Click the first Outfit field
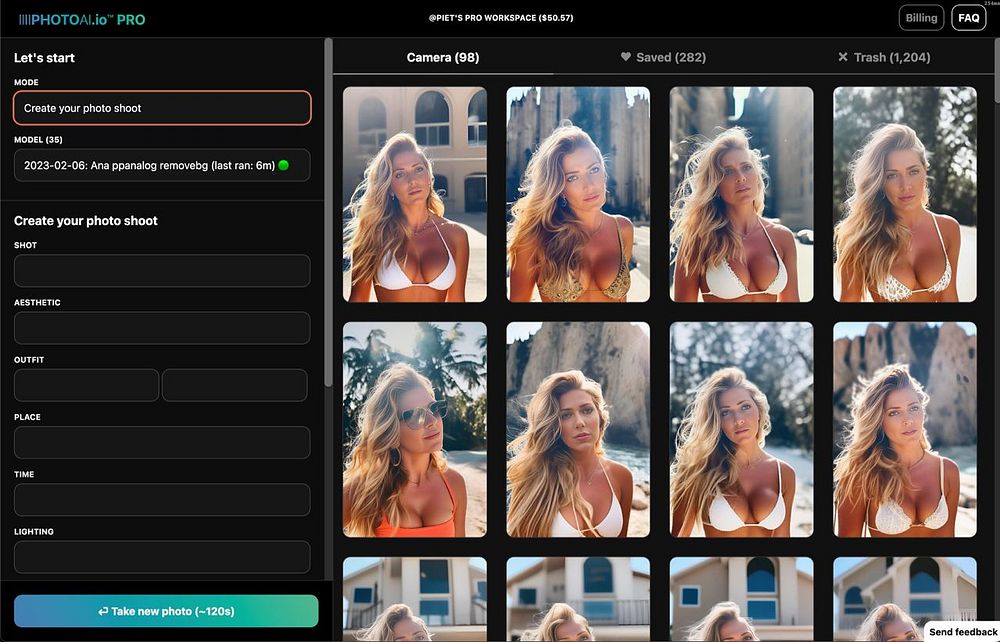 (86, 385)
